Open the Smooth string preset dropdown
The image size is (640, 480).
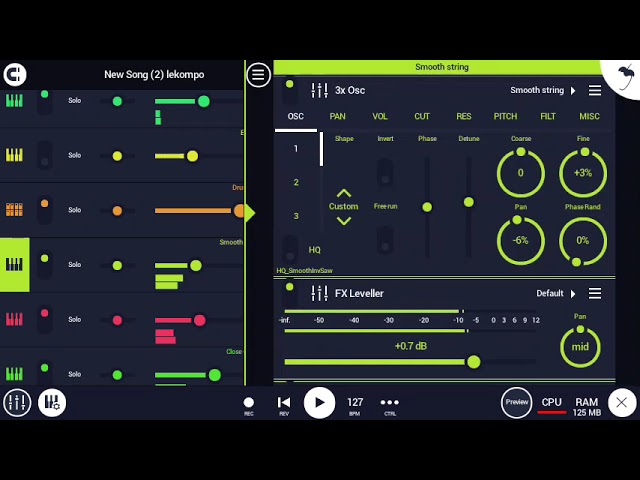tap(543, 90)
